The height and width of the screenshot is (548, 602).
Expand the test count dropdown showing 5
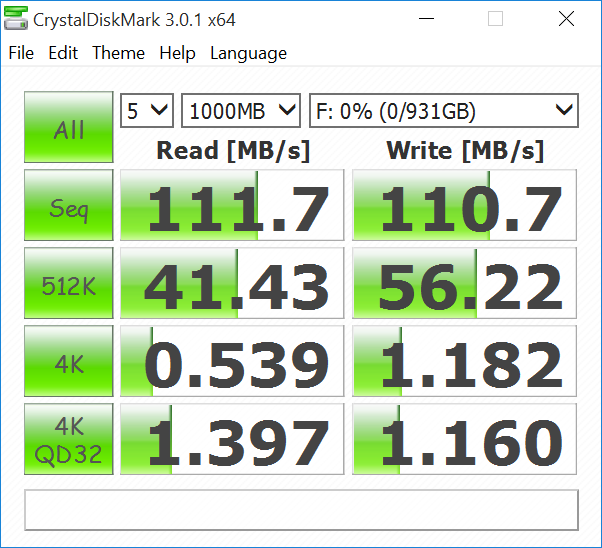tap(147, 111)
